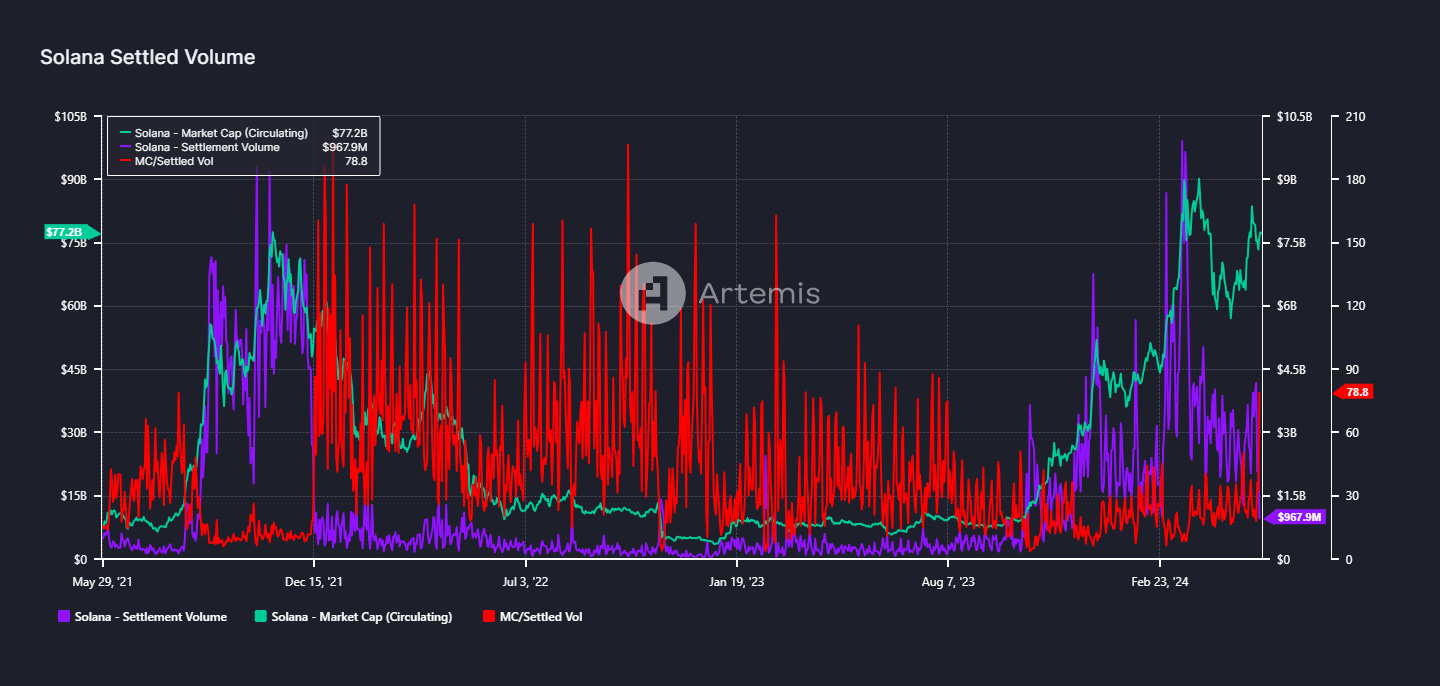Click the 120 far-right axis label
The image size is (1440, 686).
pyautogui.click(x=1356, y=306)
